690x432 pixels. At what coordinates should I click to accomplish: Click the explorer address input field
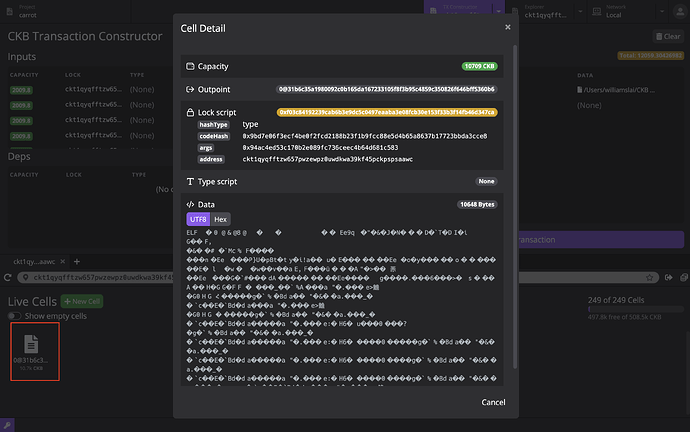[x=338, y=278]
